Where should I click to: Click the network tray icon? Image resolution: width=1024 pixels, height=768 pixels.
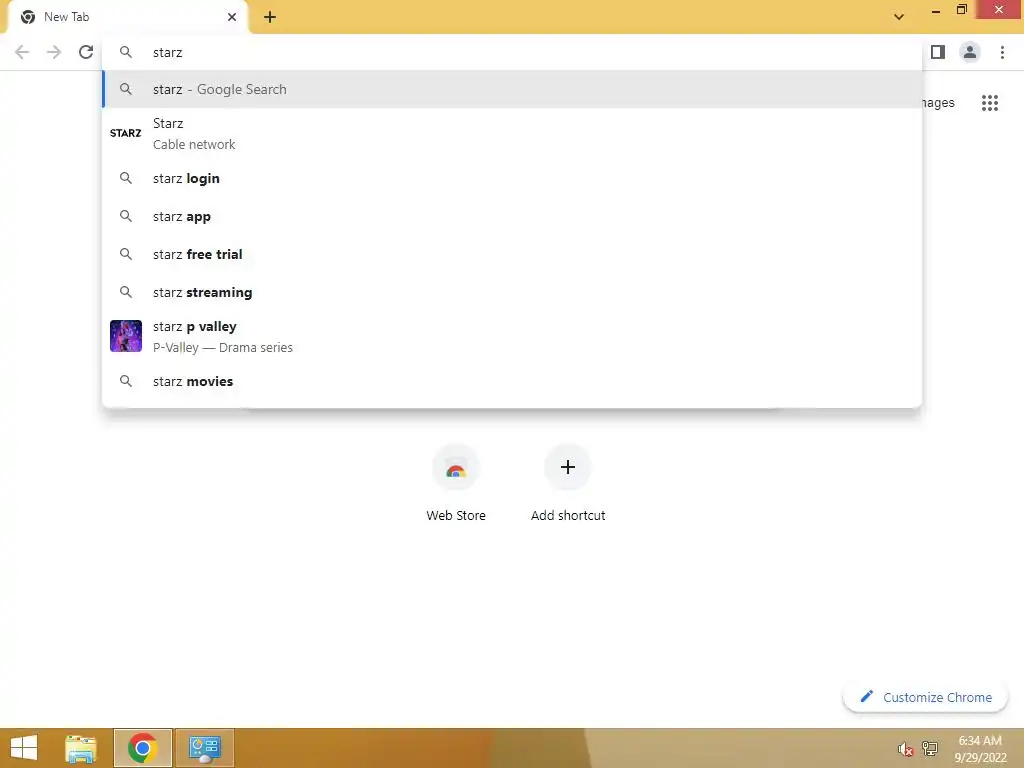coord(930,748)
